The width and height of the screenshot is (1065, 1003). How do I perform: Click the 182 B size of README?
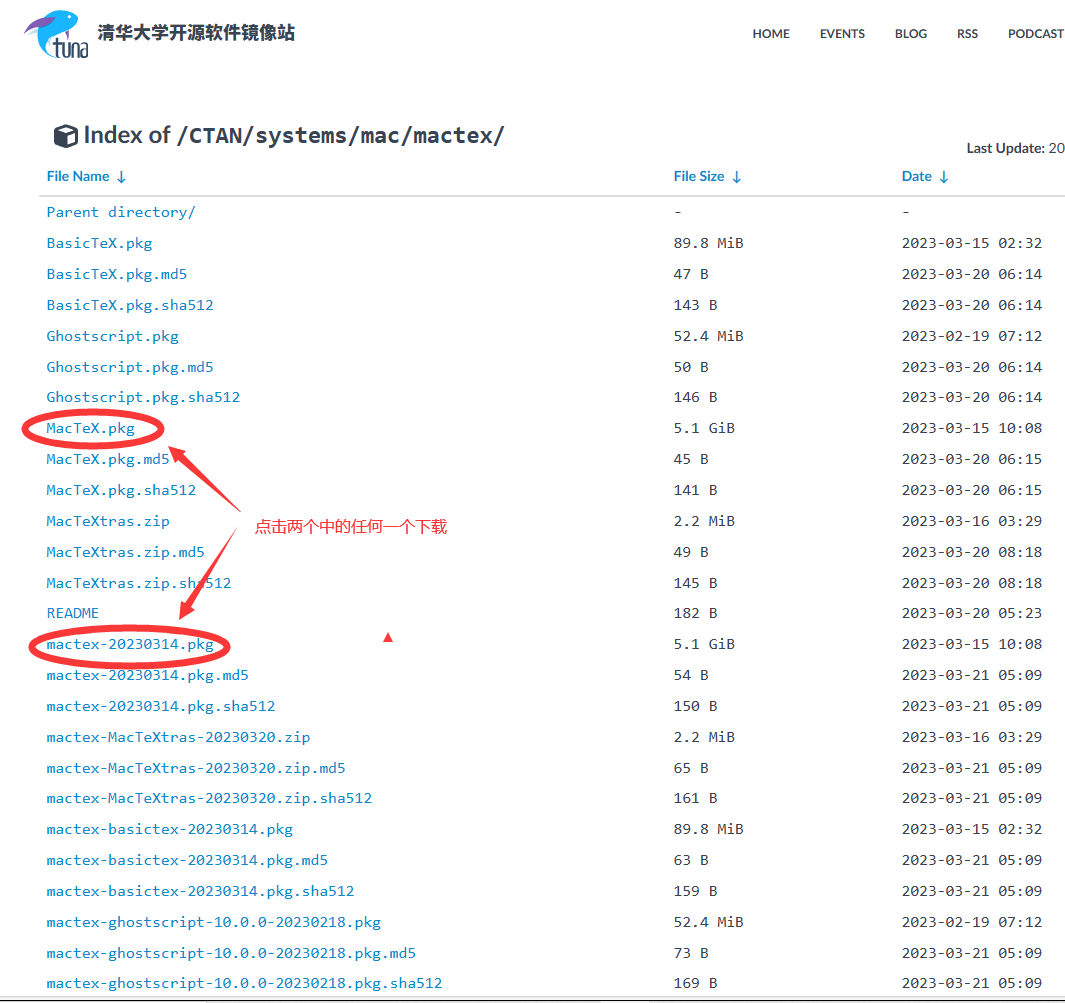(x=696, y=613)
